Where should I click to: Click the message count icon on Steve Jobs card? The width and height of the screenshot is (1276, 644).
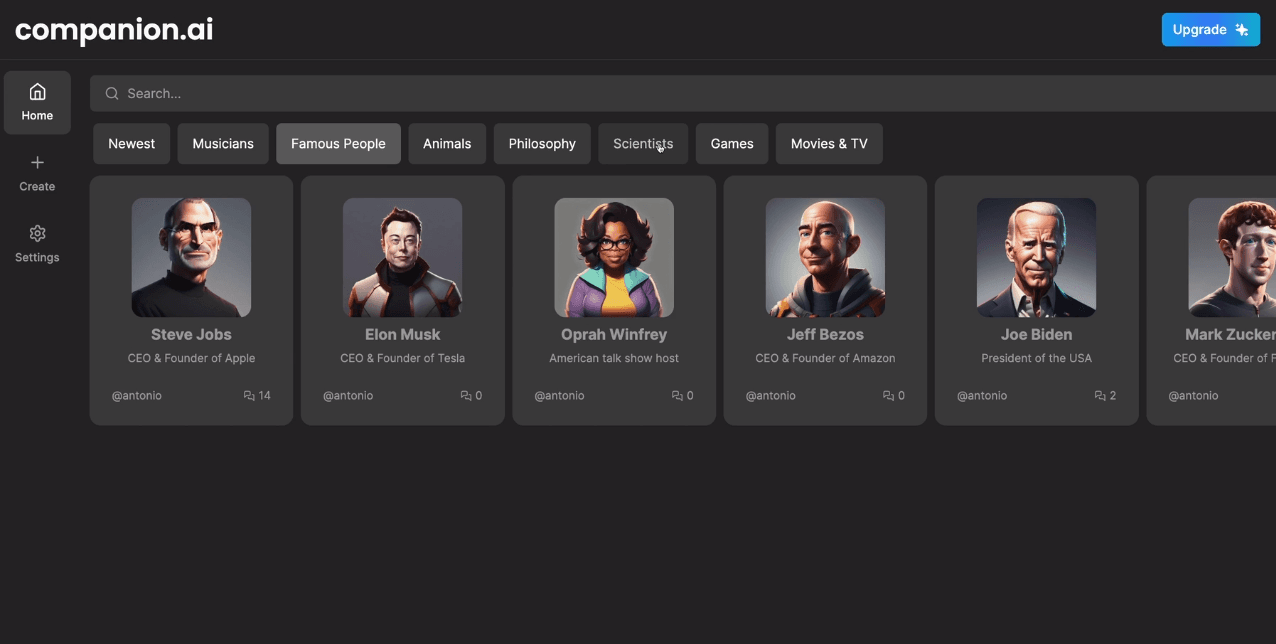point(249,396)
